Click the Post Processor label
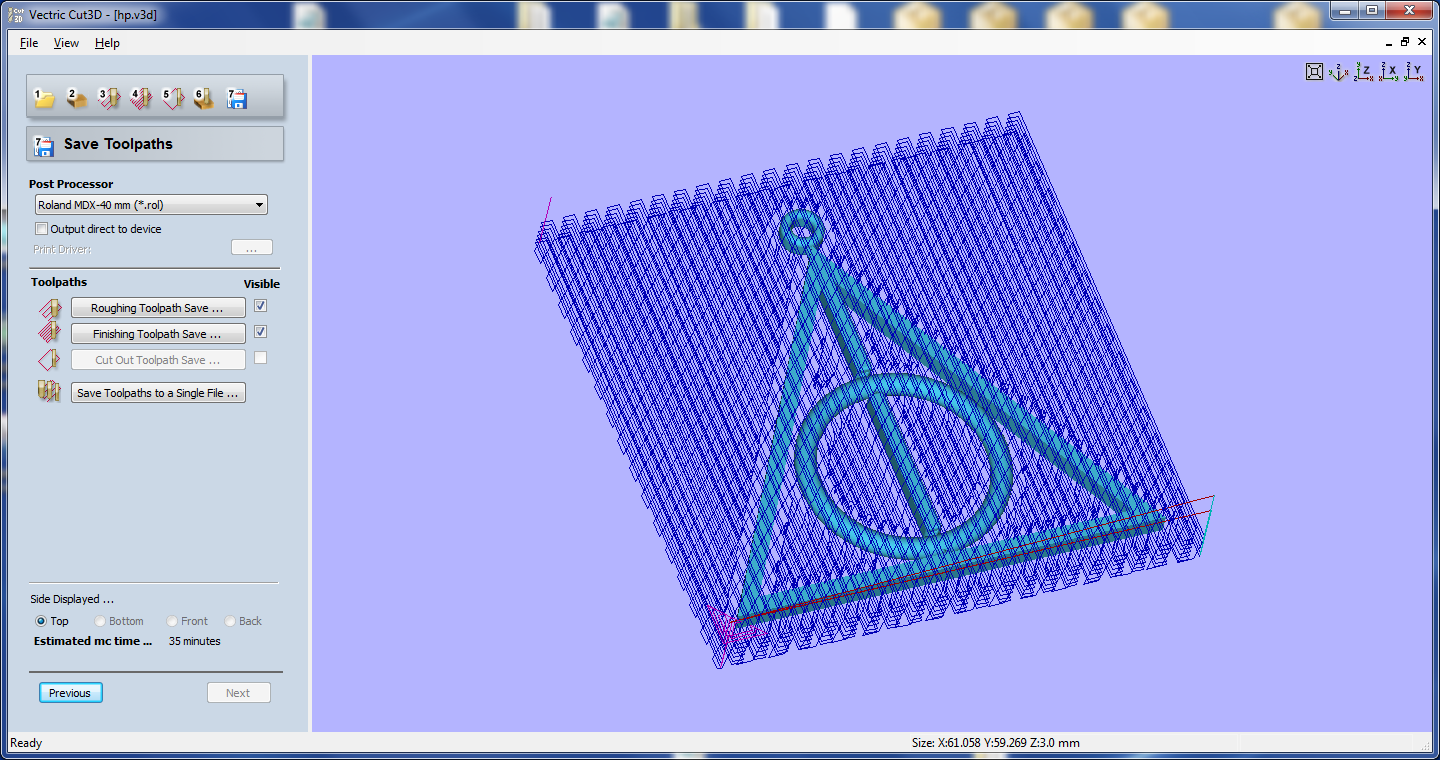 pyautogui.click(x=71, y=184)
